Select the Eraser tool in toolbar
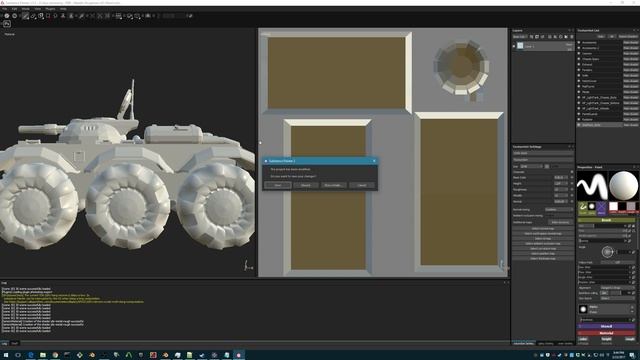 [x=33, y=16]
